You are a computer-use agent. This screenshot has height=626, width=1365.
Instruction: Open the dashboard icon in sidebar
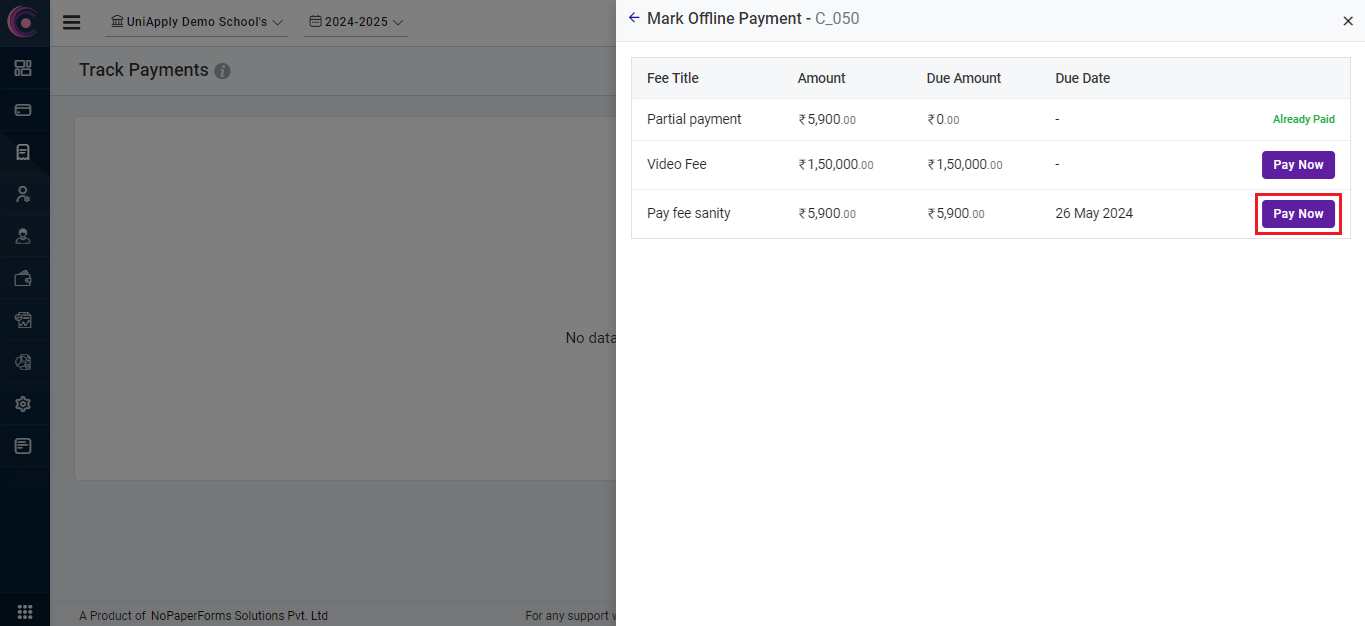[x=23, y=68]
